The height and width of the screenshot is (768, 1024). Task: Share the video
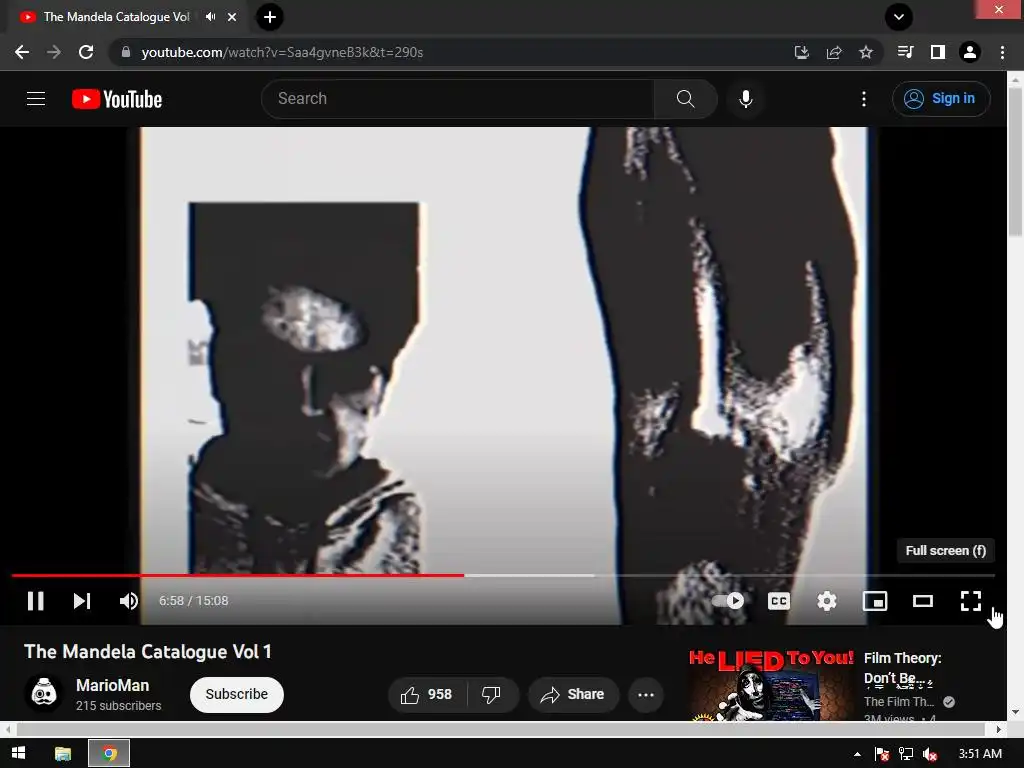pyautogui.click(x=573, y=694)
